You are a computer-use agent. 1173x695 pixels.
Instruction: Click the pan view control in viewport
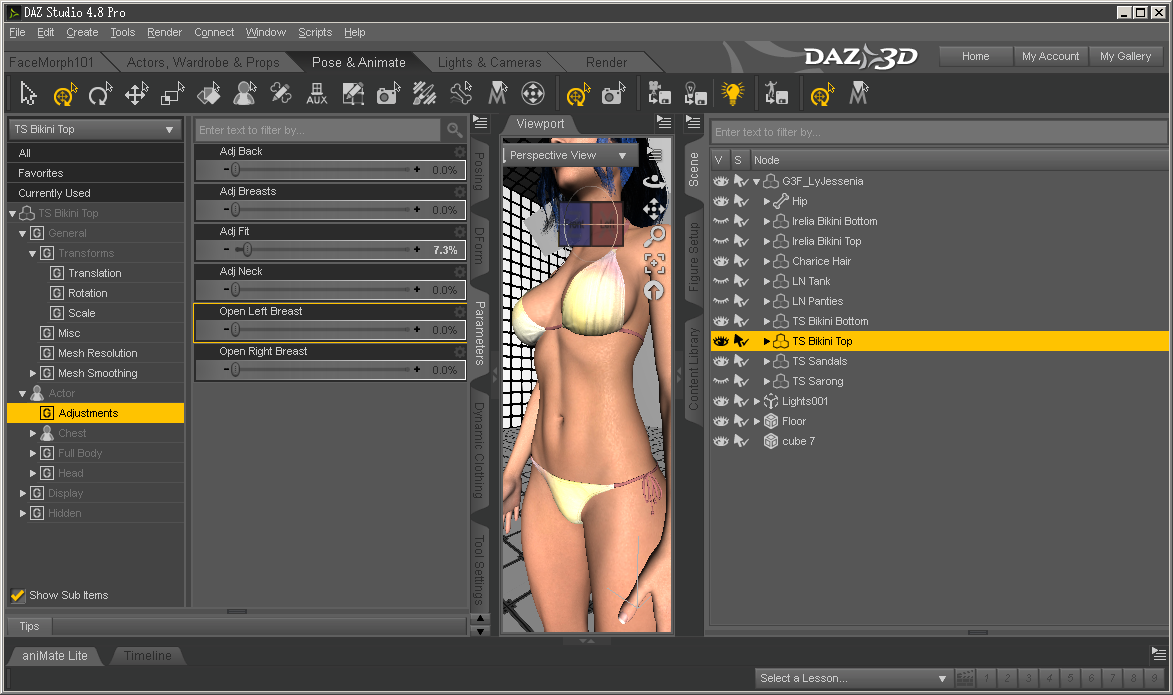tap(655, 209)
